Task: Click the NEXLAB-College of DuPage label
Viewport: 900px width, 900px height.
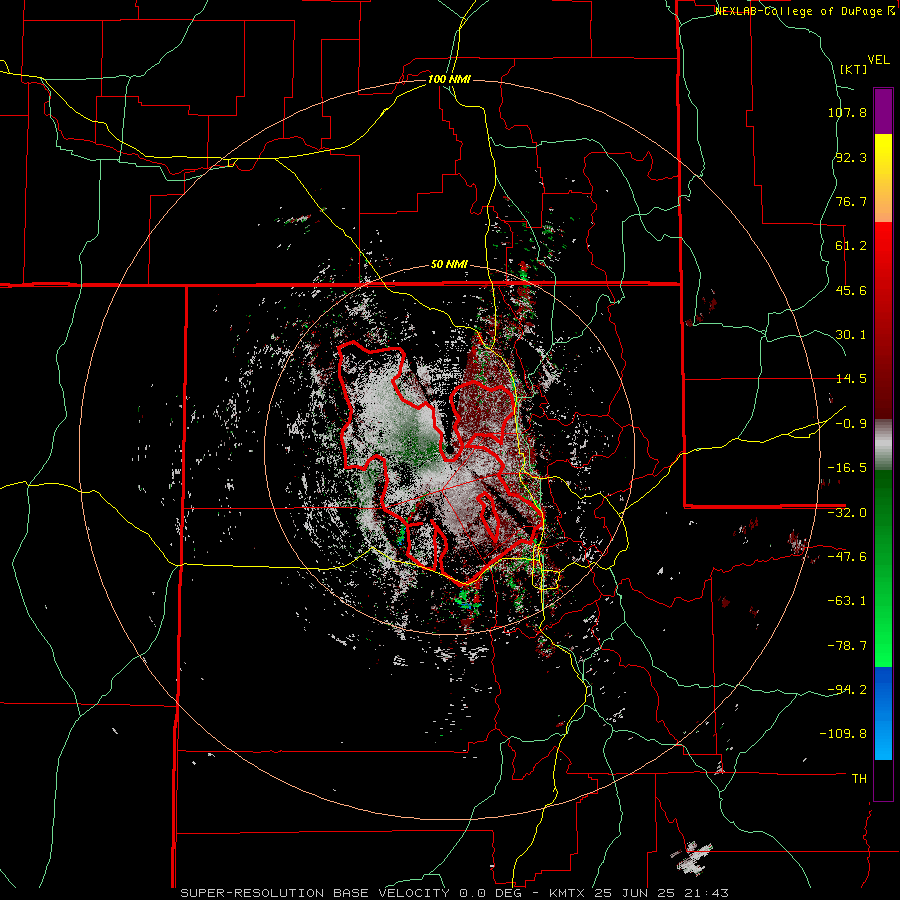Action: pyautogui.click(x=804, y=11)
